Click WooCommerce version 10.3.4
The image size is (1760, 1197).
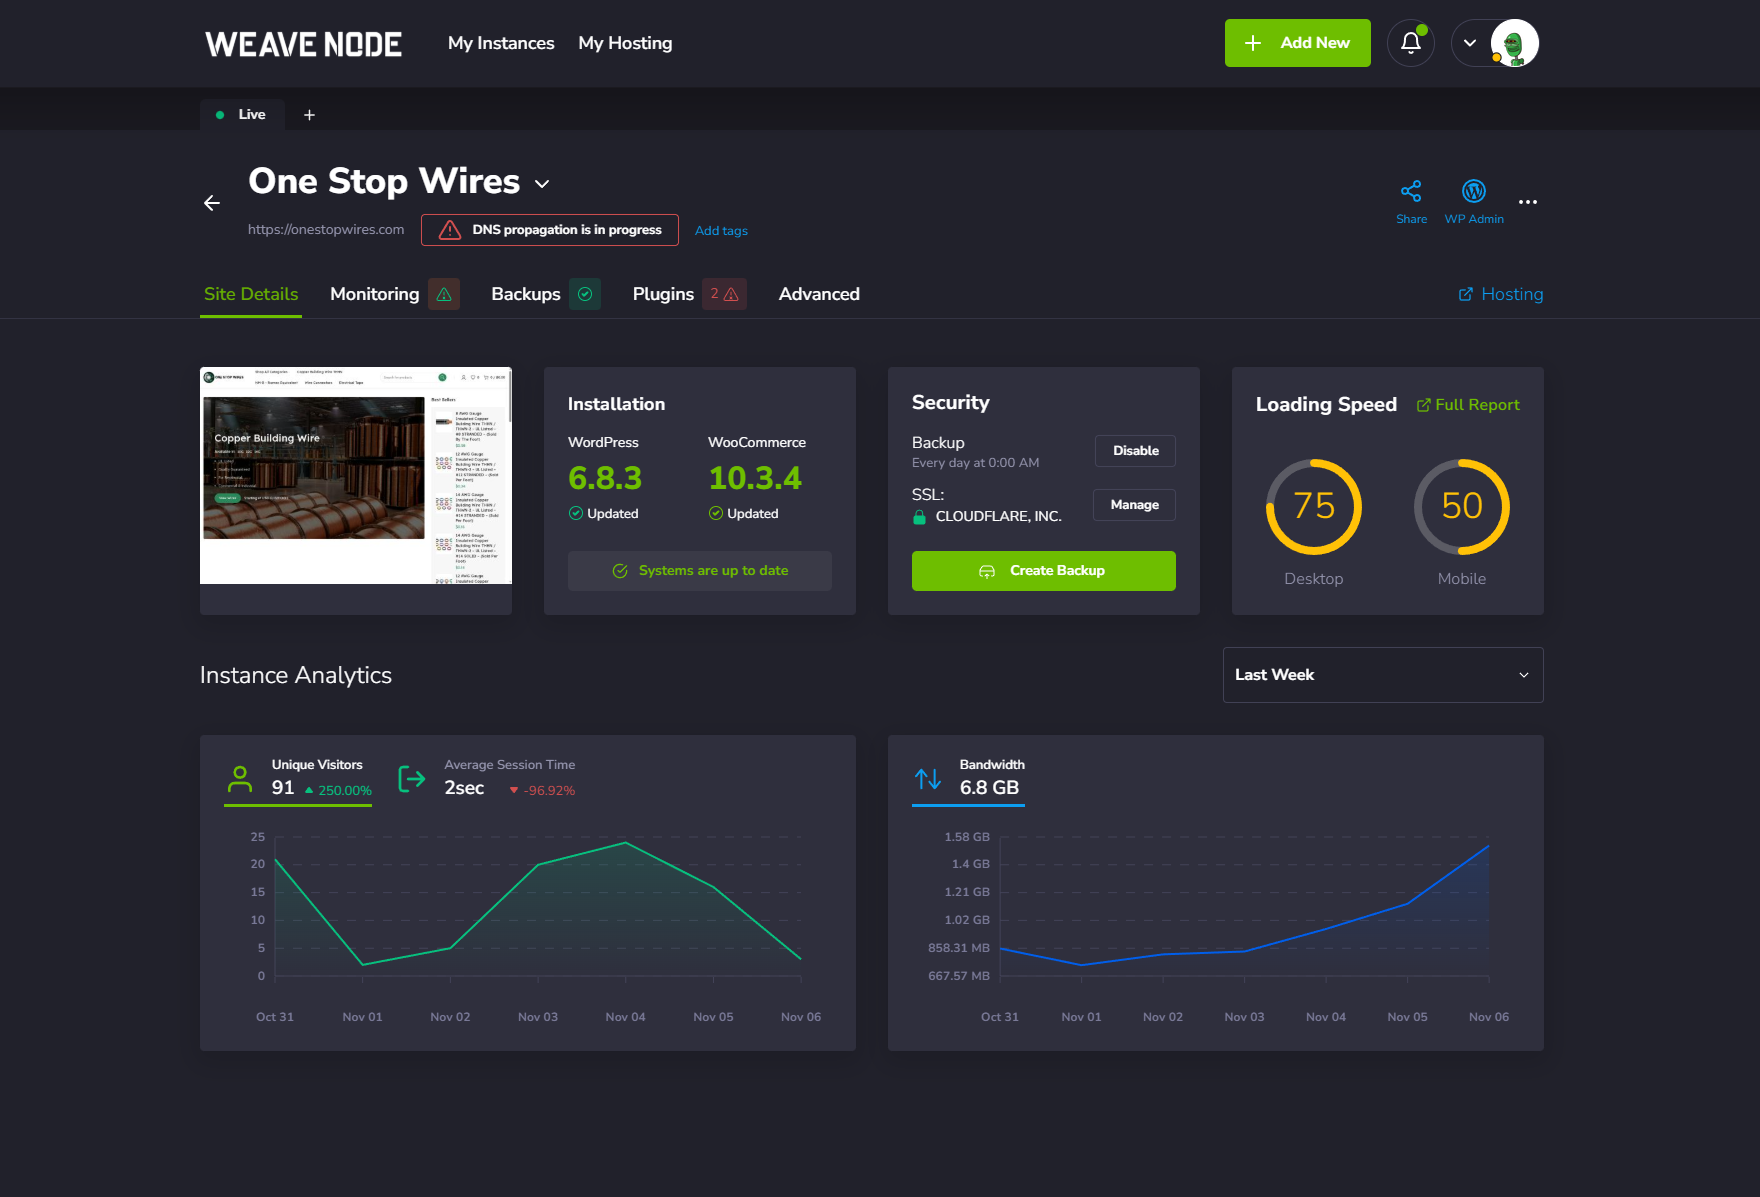coord(755,478)
